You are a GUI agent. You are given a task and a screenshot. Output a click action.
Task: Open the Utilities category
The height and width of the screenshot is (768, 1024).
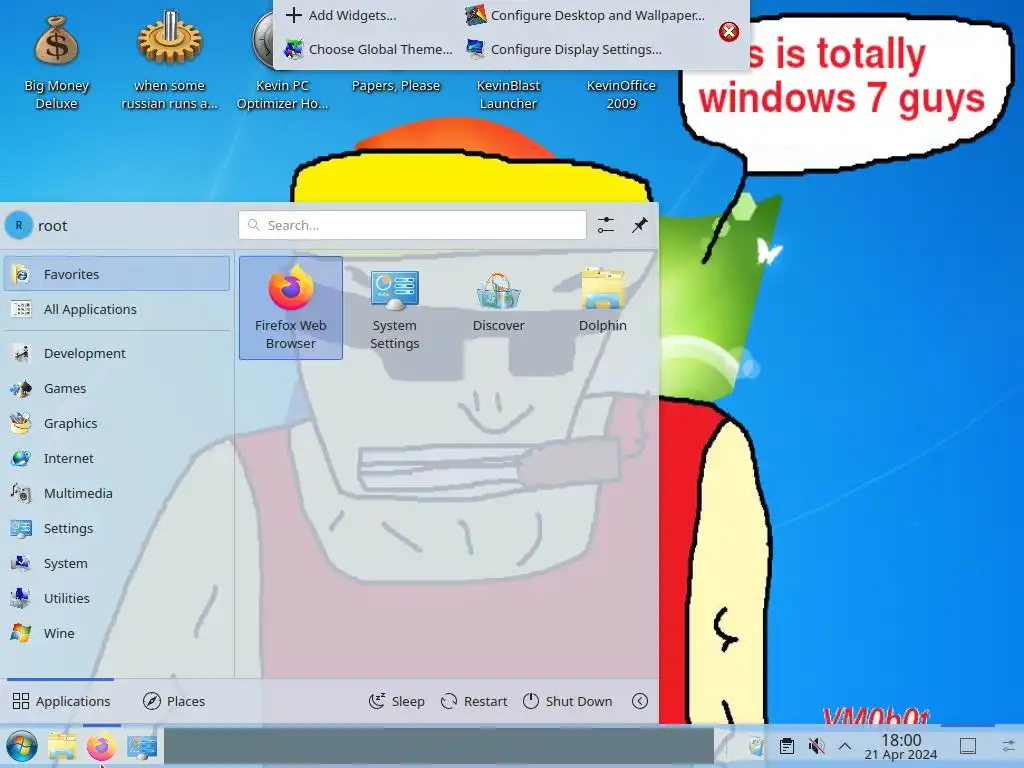click(x=117, y=598)
